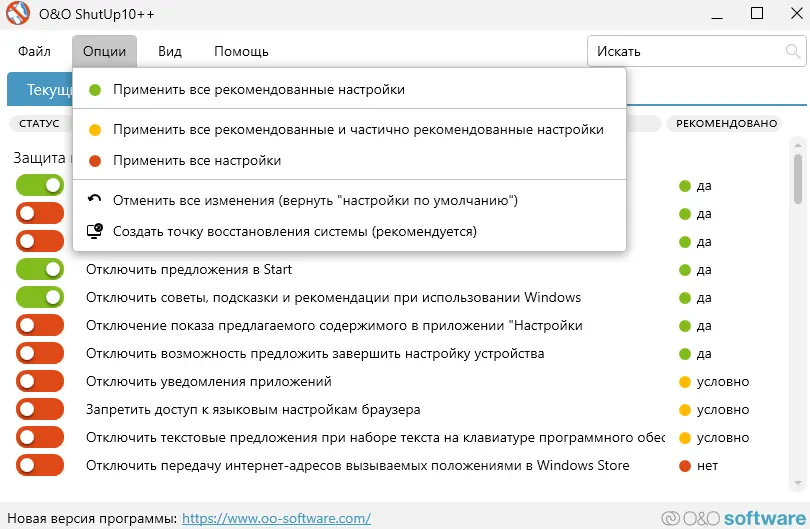Click the O&O ShutUp10++ app logo icon
Image resolution: width=810 pixels, height=529 pixels.
click(17, 16)
